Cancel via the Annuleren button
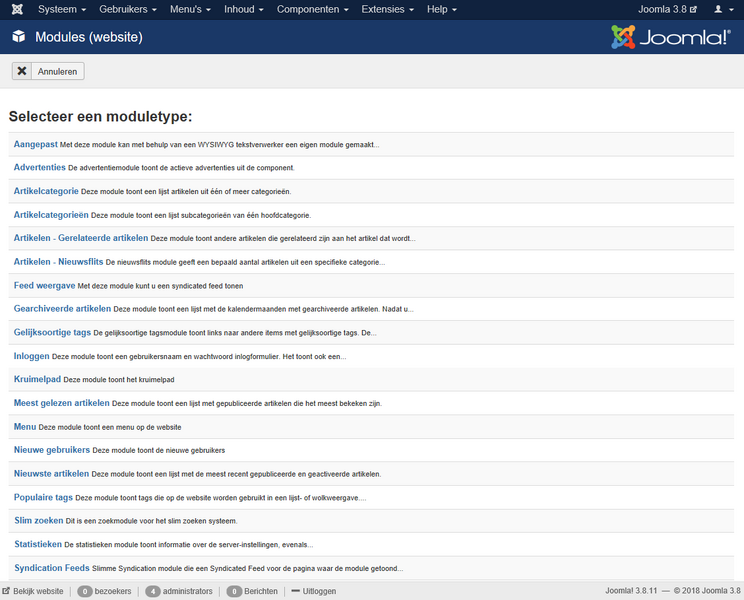 [48, 71]
